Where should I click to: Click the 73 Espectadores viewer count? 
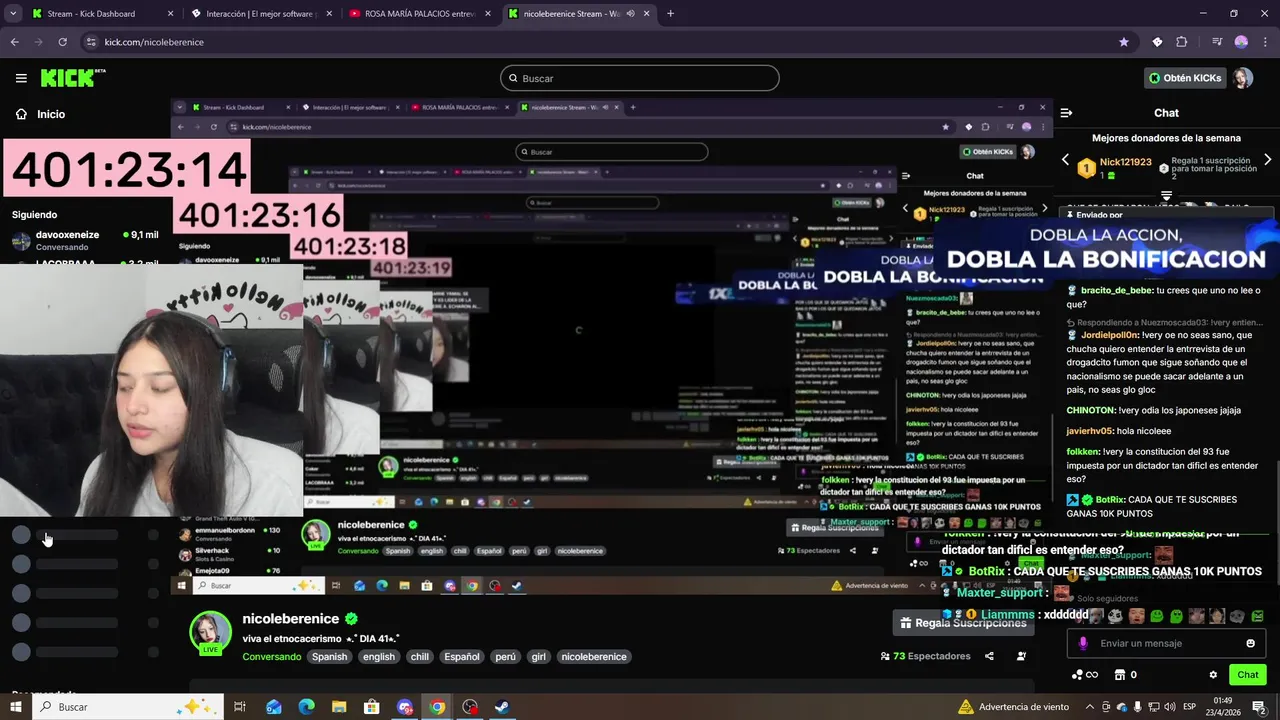pos(925,656)
